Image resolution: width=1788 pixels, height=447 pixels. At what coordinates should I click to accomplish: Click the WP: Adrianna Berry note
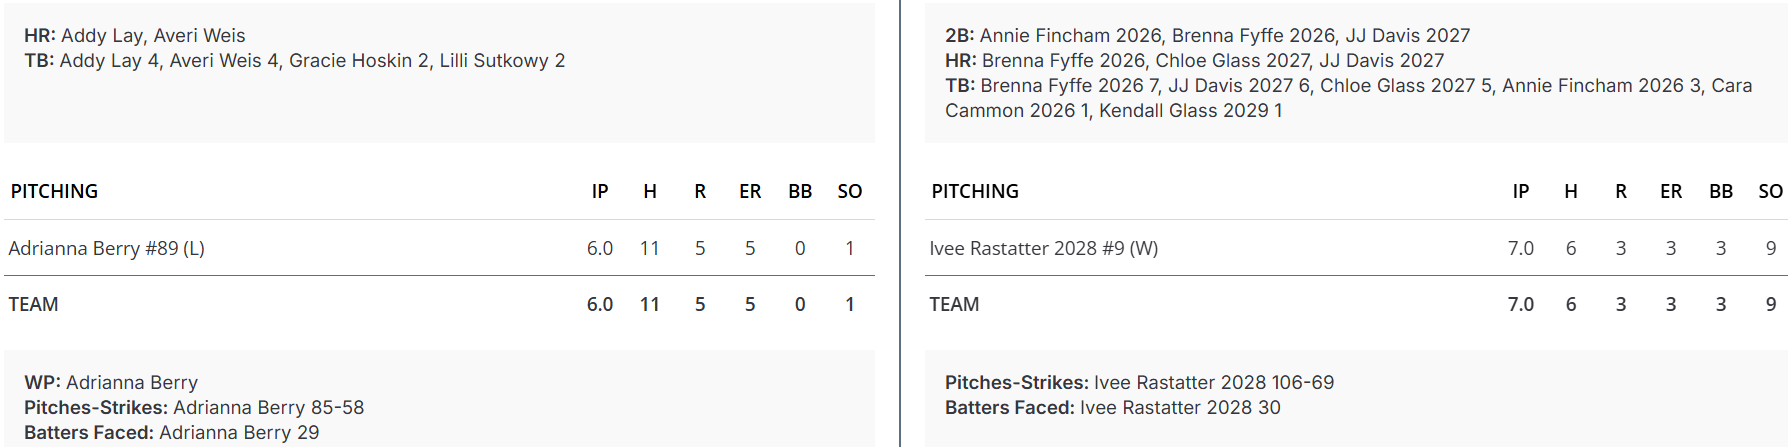click(111, 382)
